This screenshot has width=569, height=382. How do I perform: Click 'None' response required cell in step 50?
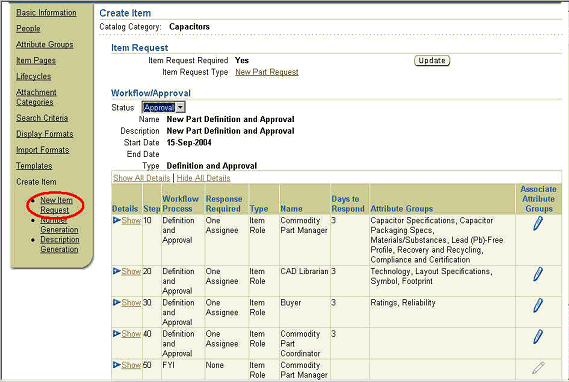tap(214, 365)
